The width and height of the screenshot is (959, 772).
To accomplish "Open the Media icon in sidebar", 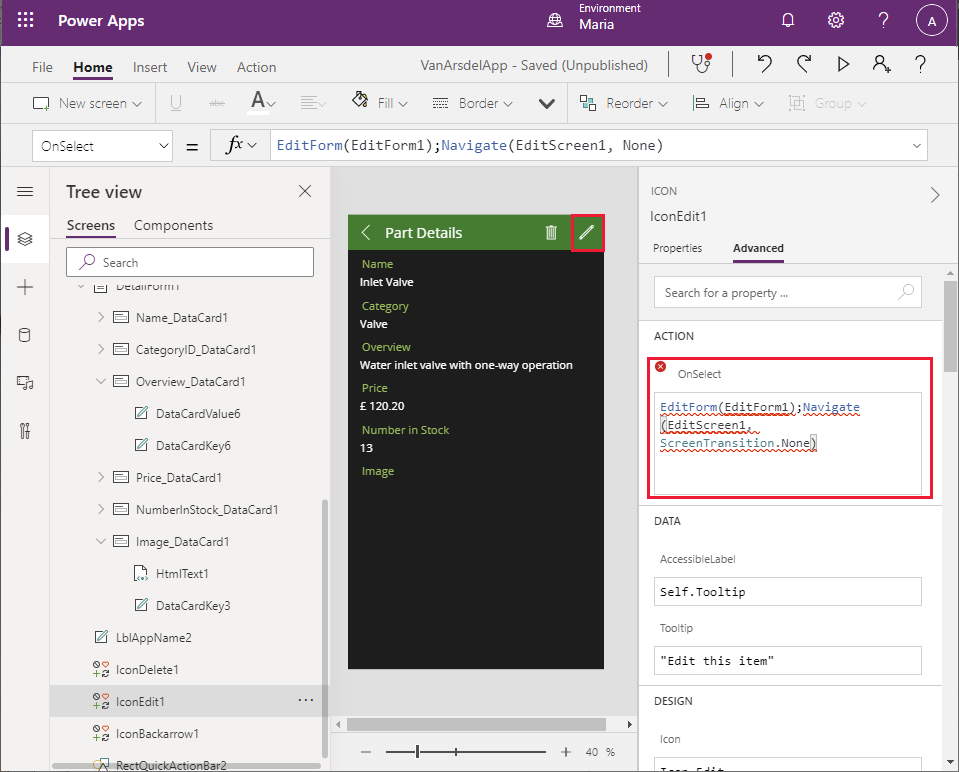I will point(25,383).
